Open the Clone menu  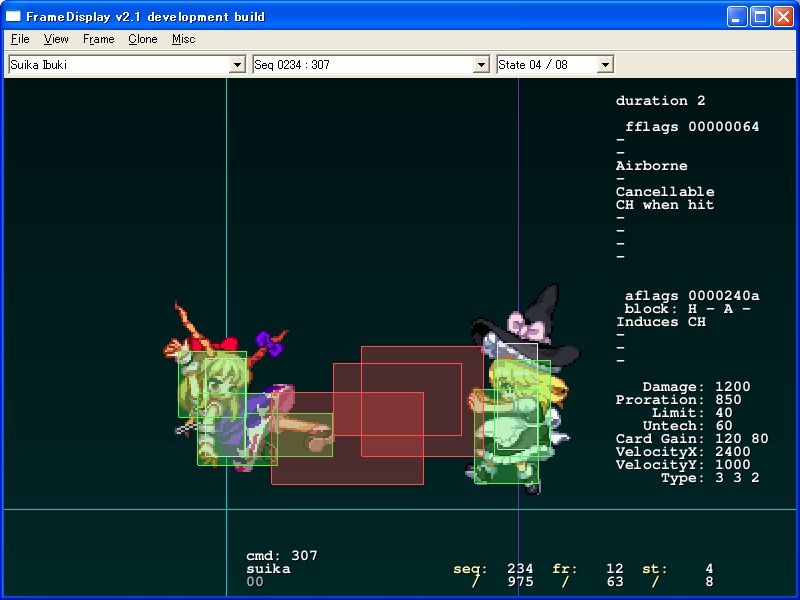click(143, 39)
